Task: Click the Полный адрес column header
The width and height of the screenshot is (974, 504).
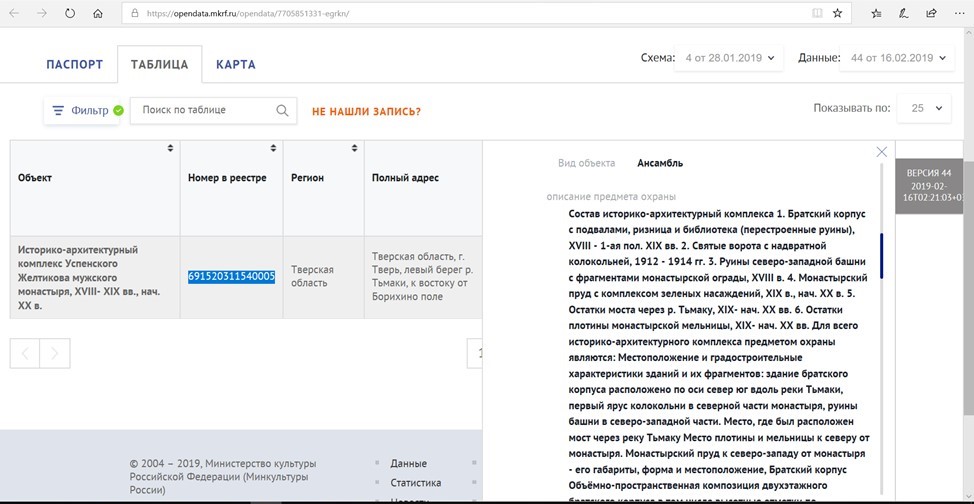Action: click(405, 178)
